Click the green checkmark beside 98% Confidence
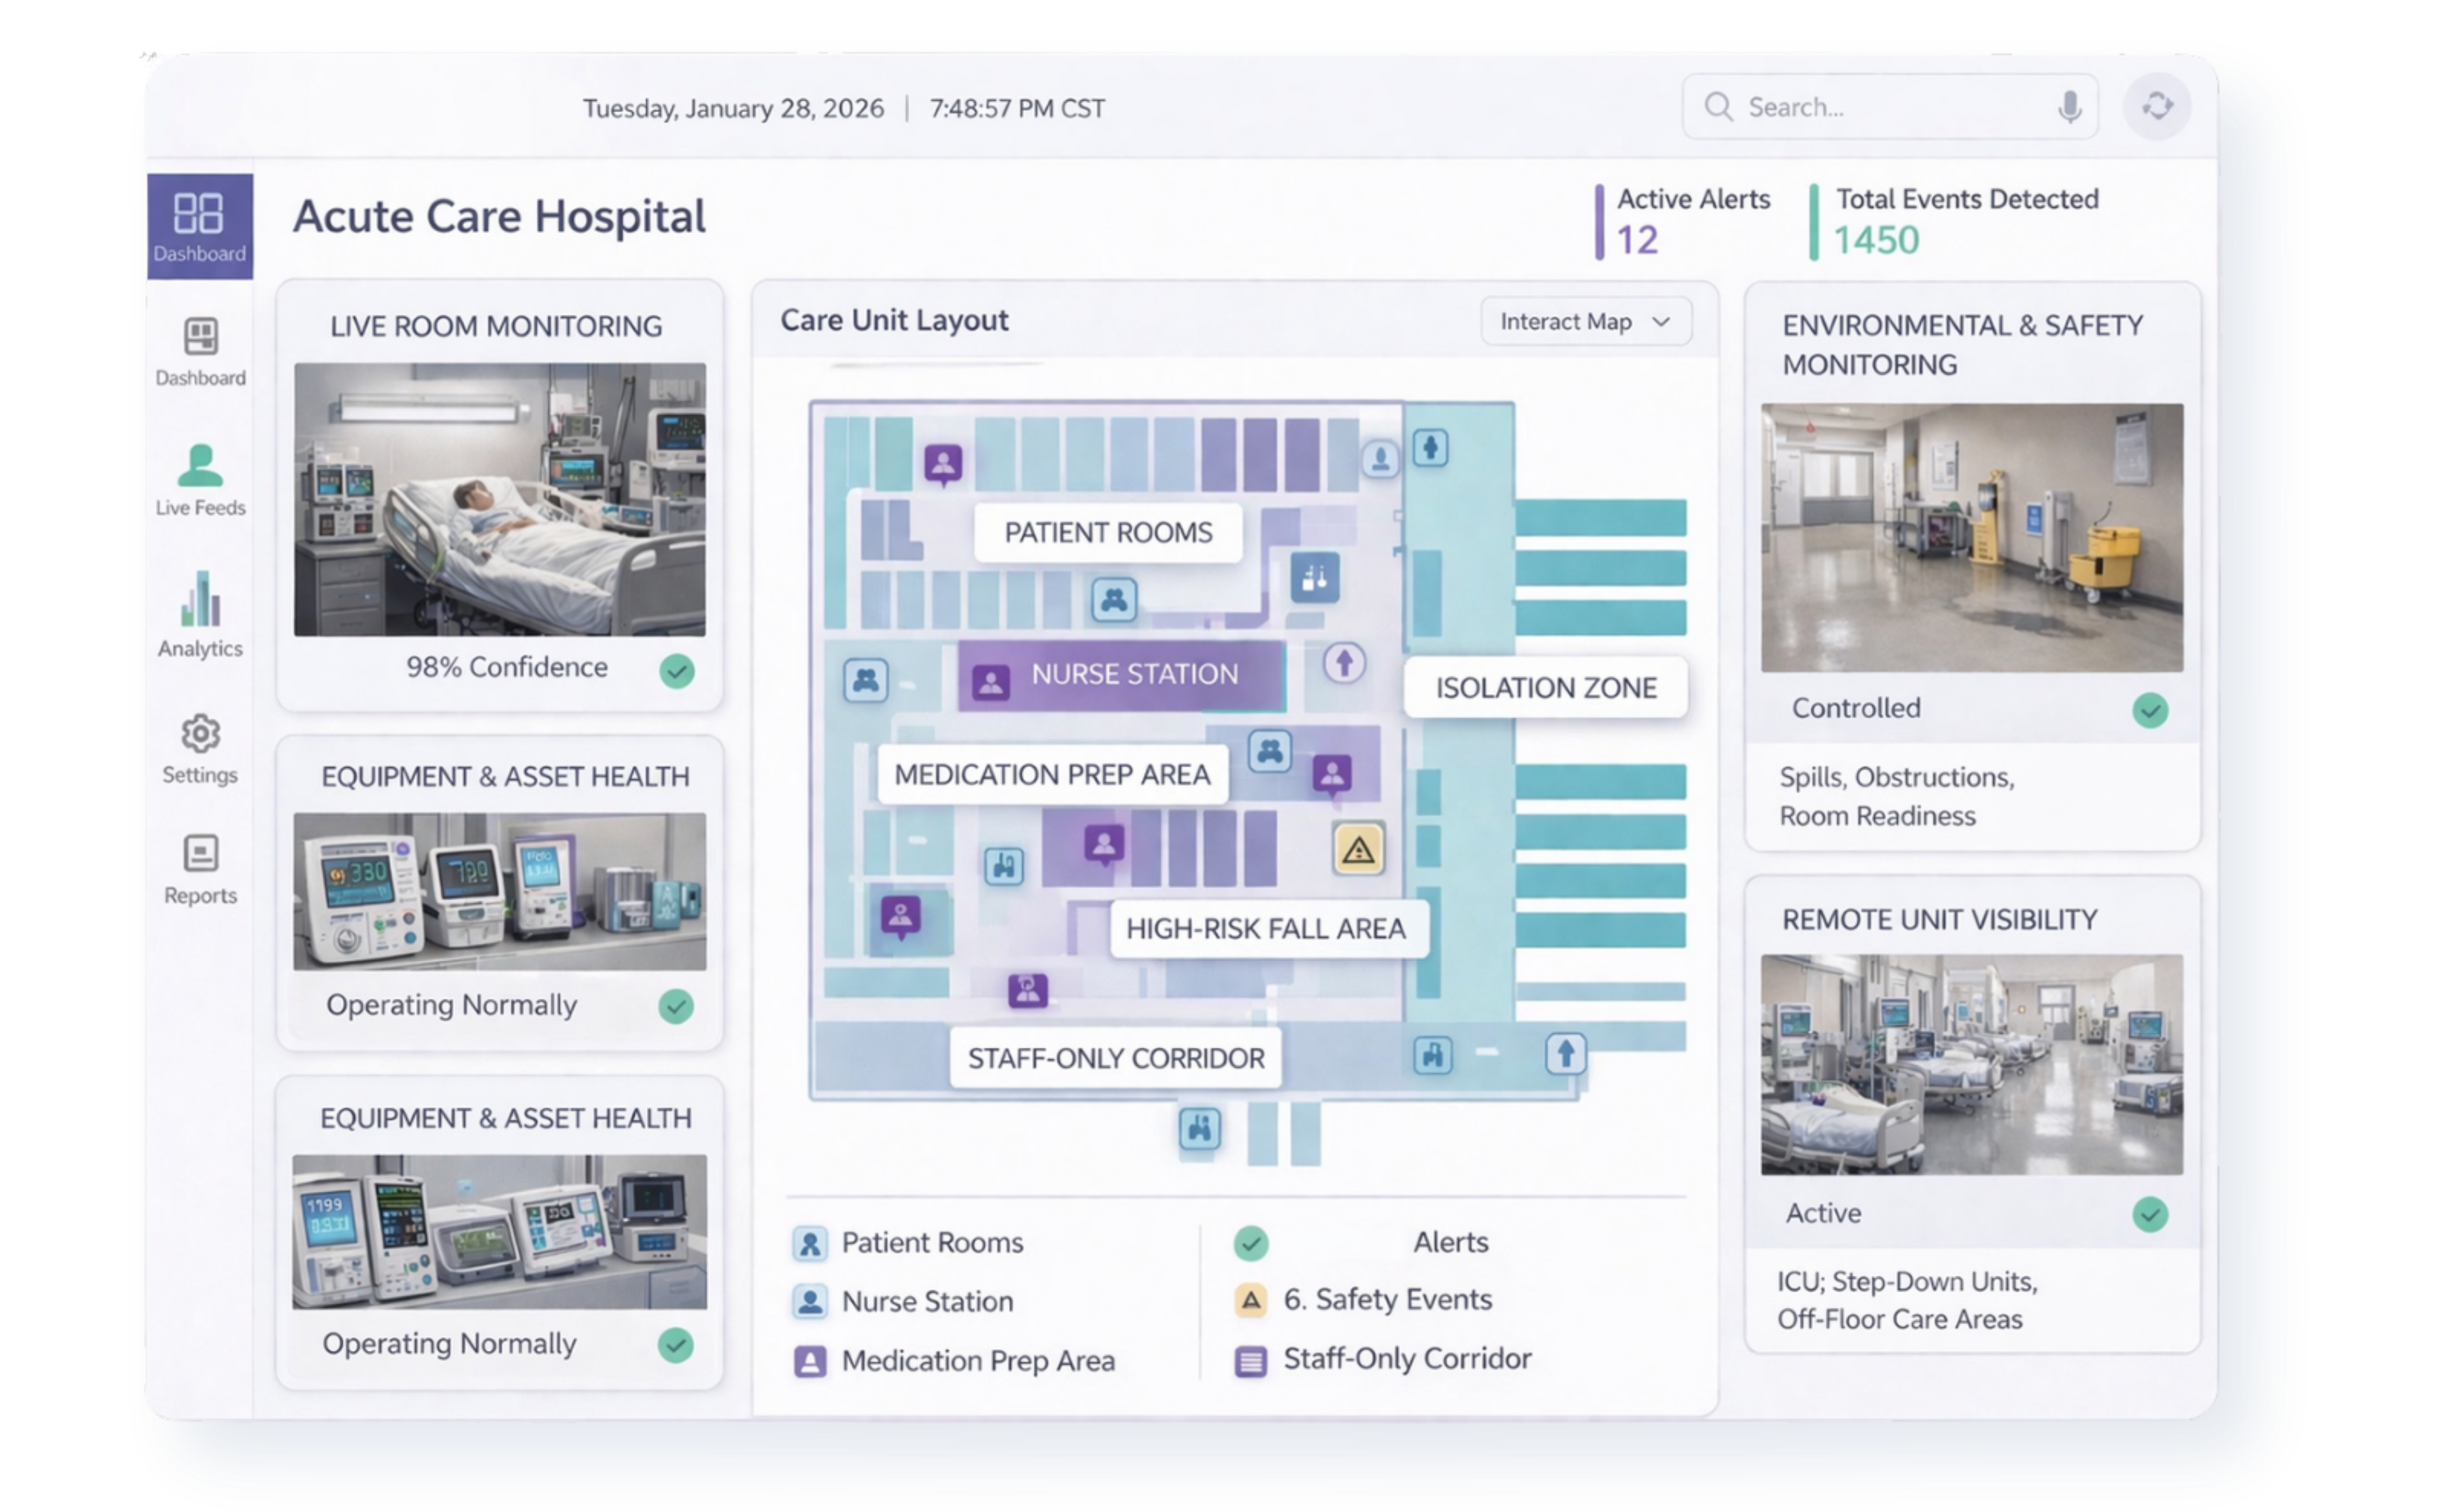The height and width of the screenshot is (1512, 2443). (677, 670)
